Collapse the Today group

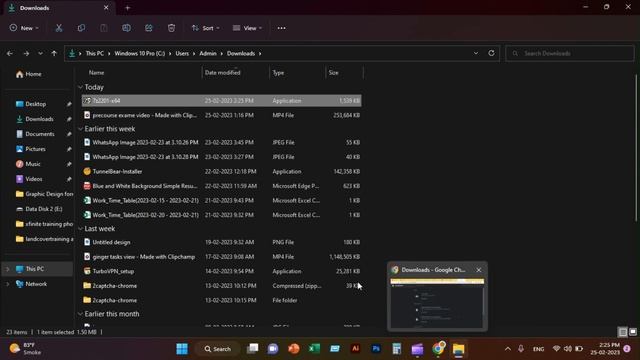point(80,87)
